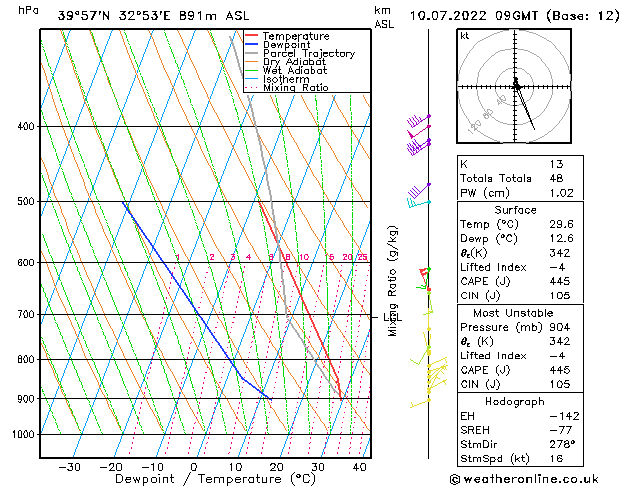This screenshot has height=486, width=629.
Task: Click the SREH value -77
Action: click(560, 430)
